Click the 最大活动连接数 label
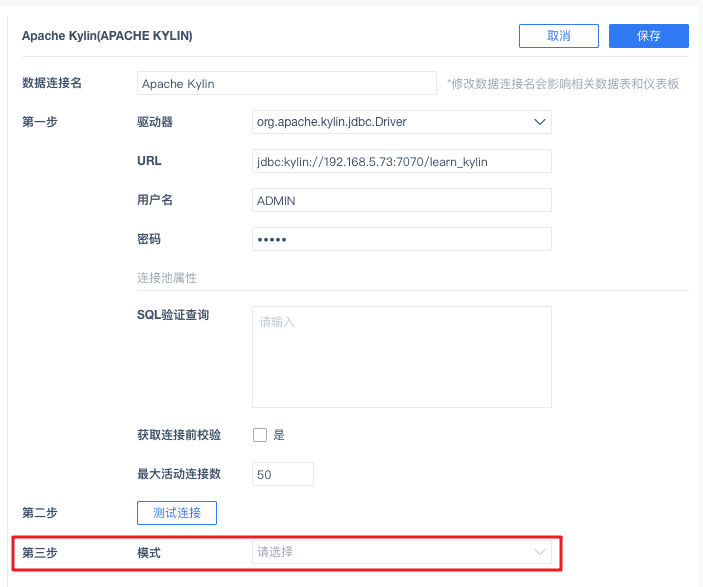 (179, 474)
